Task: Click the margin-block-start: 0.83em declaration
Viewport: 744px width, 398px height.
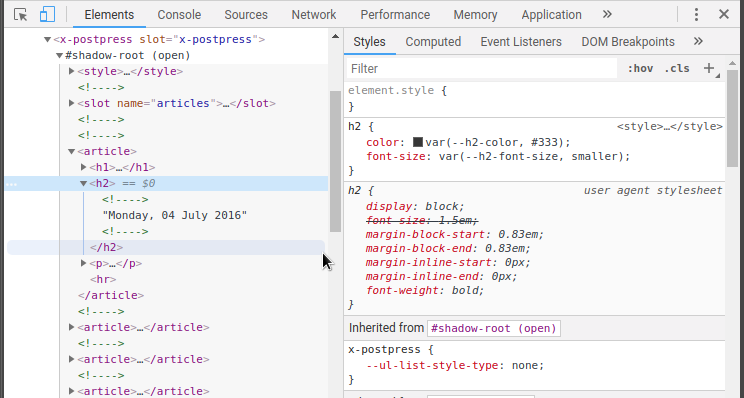Action: (x=455, y=234)
